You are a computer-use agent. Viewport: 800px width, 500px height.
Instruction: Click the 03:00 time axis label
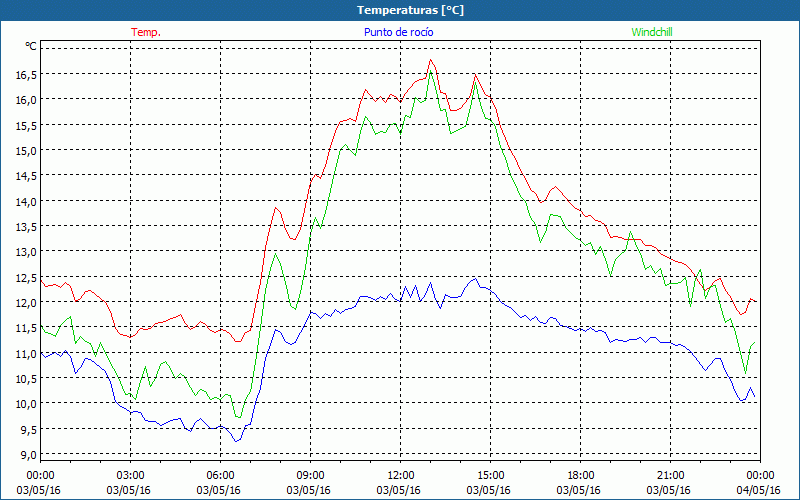click(129, 476)
